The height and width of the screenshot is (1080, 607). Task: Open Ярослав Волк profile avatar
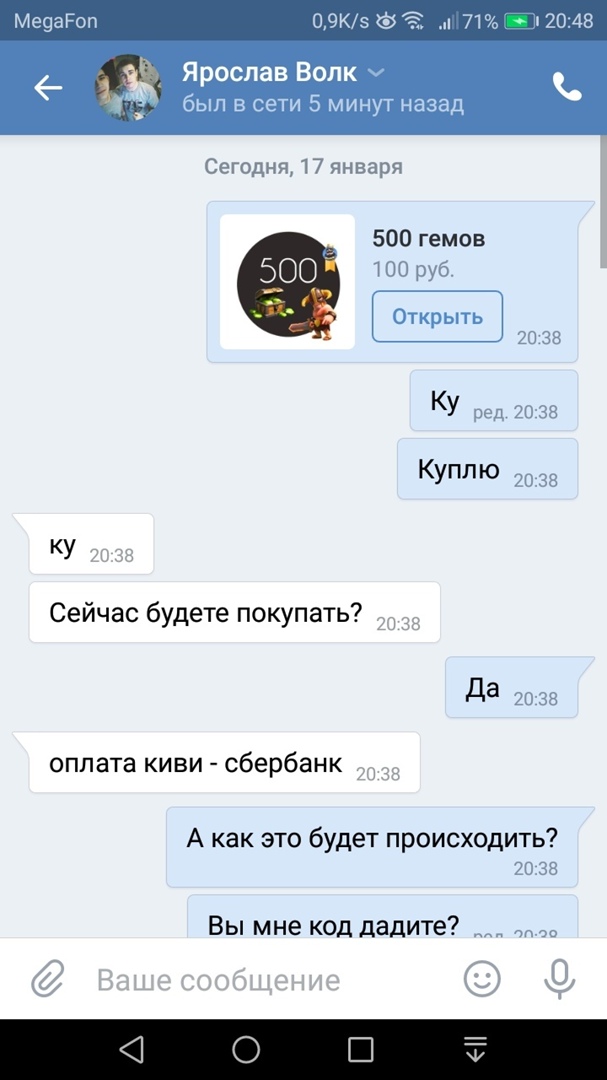point(127,87)
